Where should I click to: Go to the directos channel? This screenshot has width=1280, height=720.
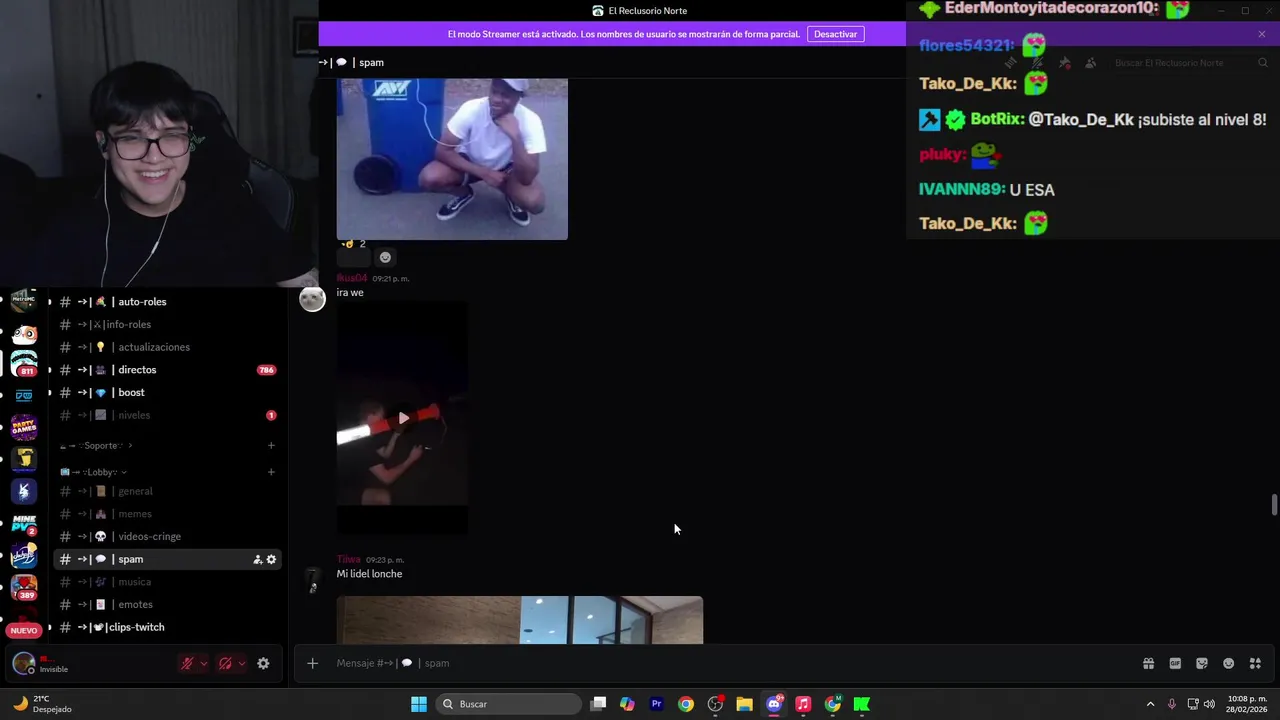[167, 370]
